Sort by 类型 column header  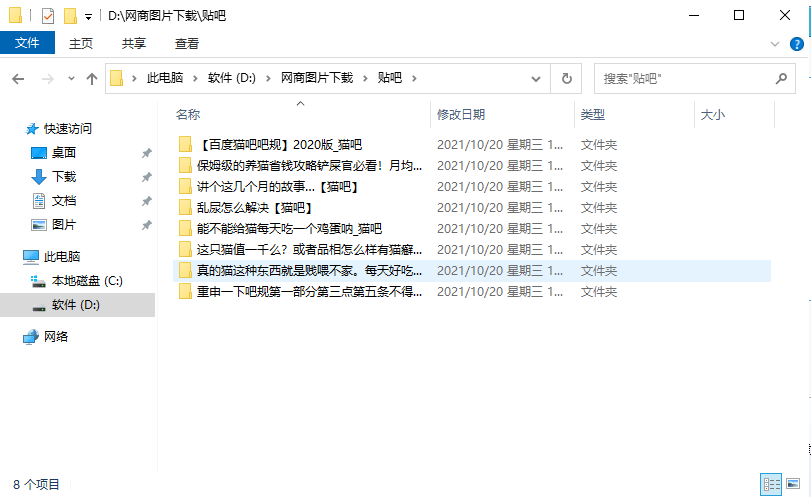(x=593, y=114)
